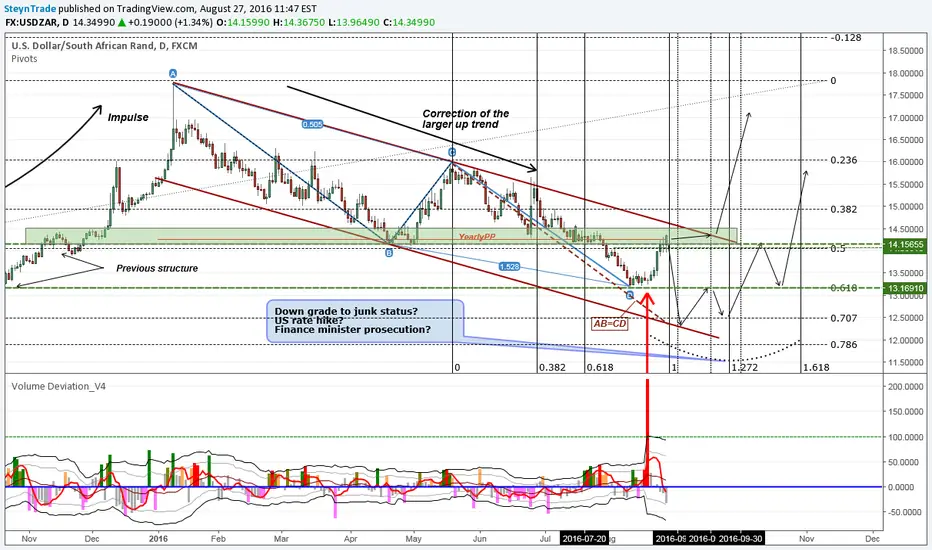Select the AB=CD pattern label

coord(610,324)
